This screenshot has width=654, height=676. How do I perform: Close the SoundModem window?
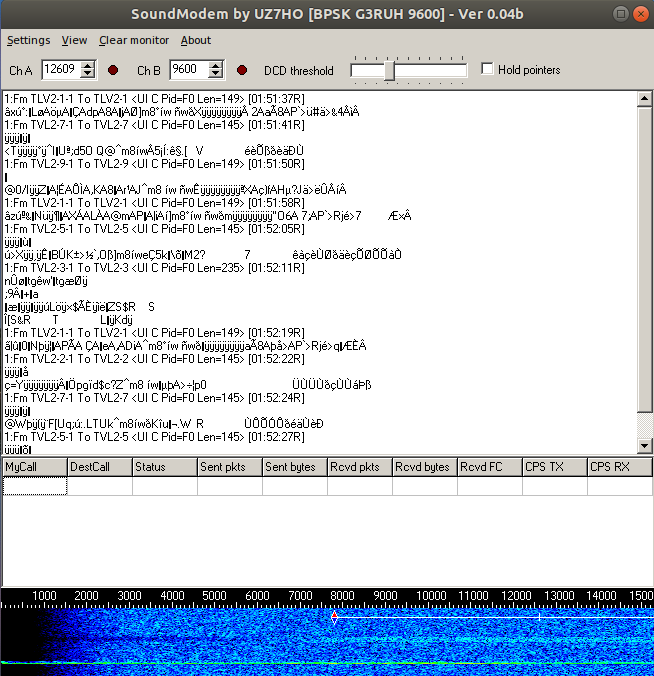641,14
